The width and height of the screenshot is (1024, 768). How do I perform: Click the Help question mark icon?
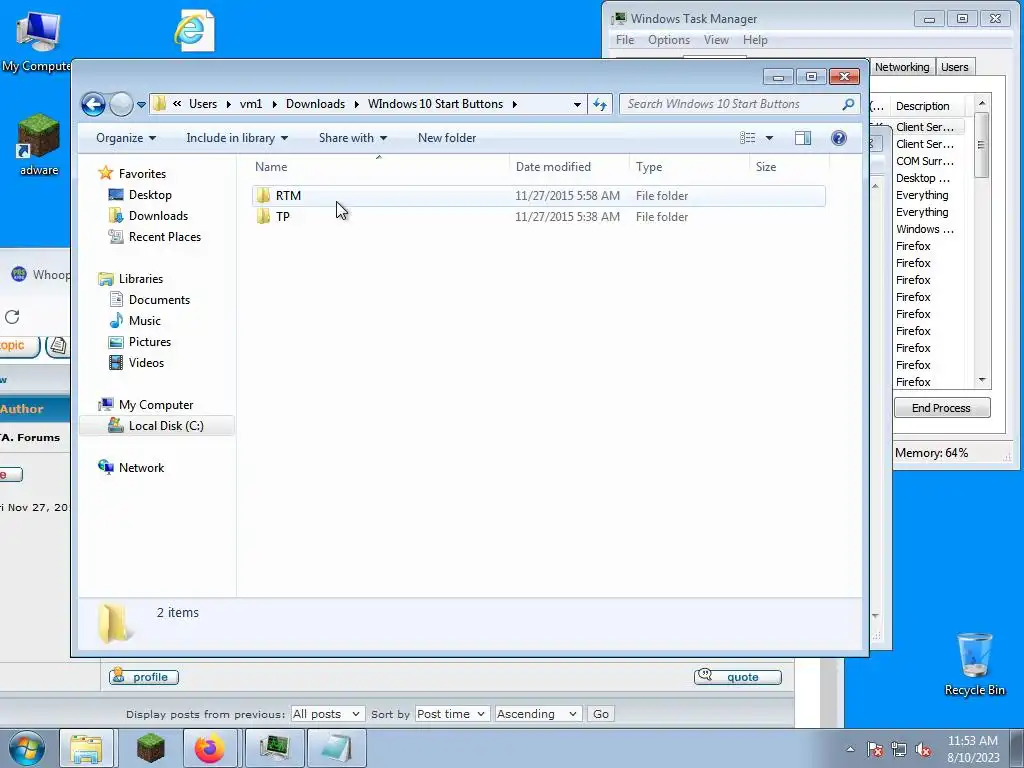(839, 138)
